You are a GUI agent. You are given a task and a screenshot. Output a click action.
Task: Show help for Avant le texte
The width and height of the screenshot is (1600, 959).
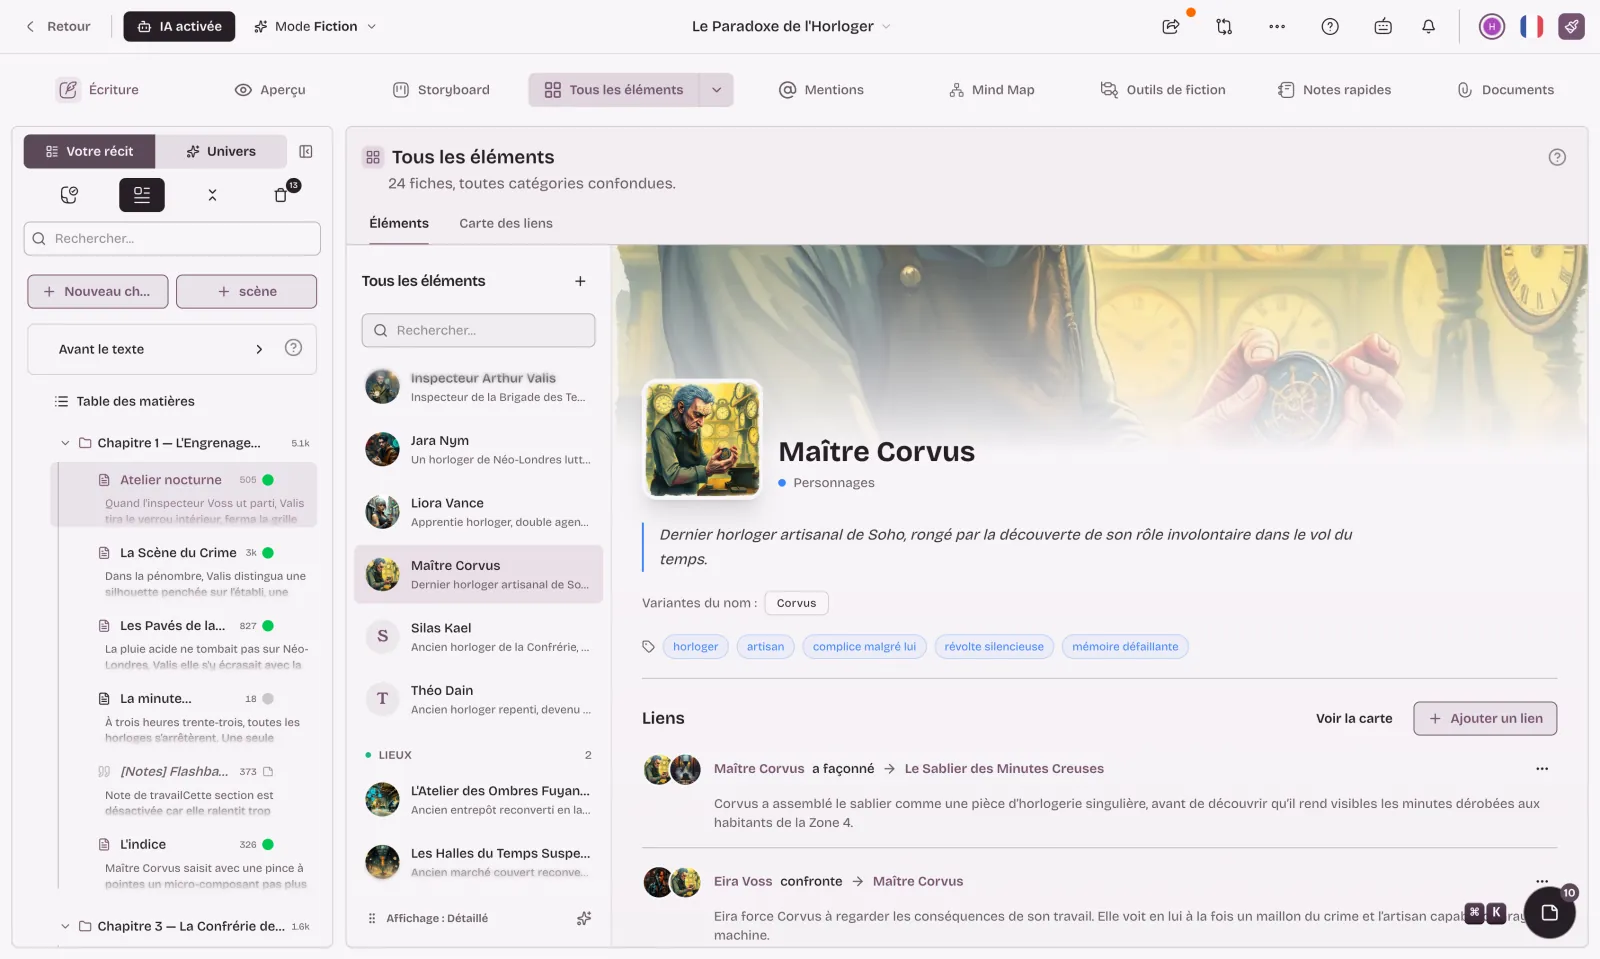point(293,348)
